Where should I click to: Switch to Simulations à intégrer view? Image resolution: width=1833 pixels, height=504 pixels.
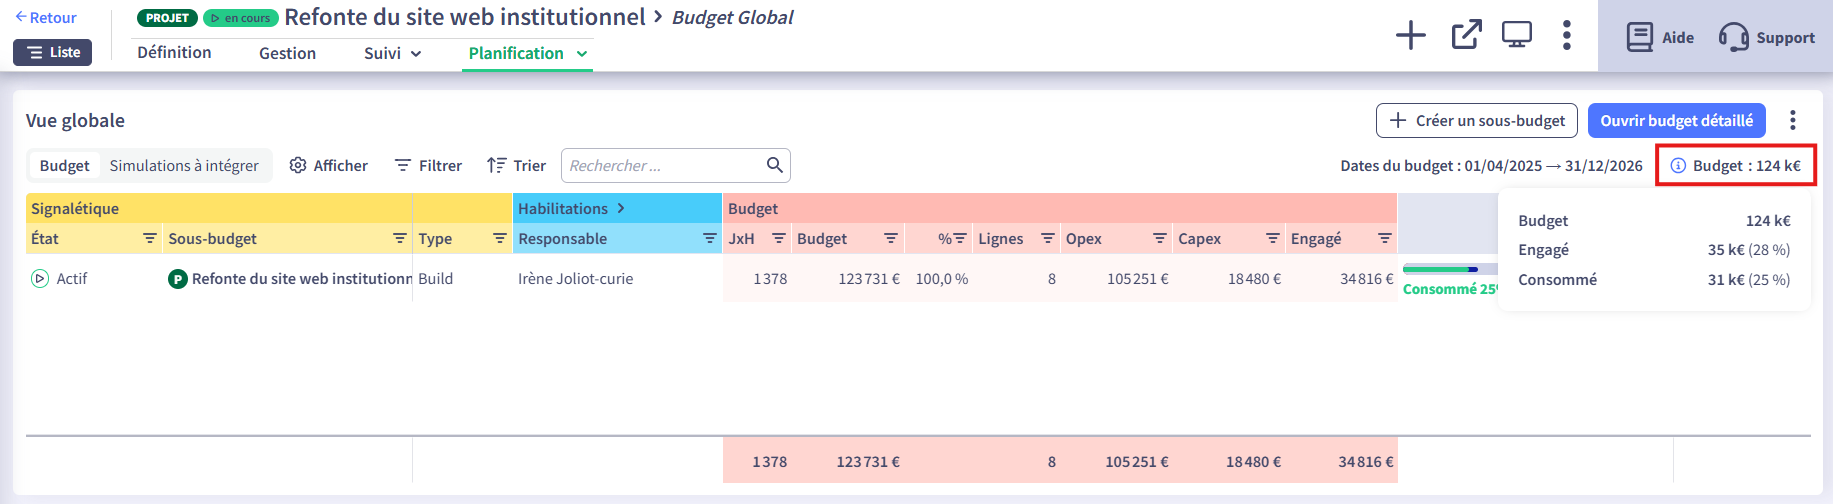pos(184,166)
